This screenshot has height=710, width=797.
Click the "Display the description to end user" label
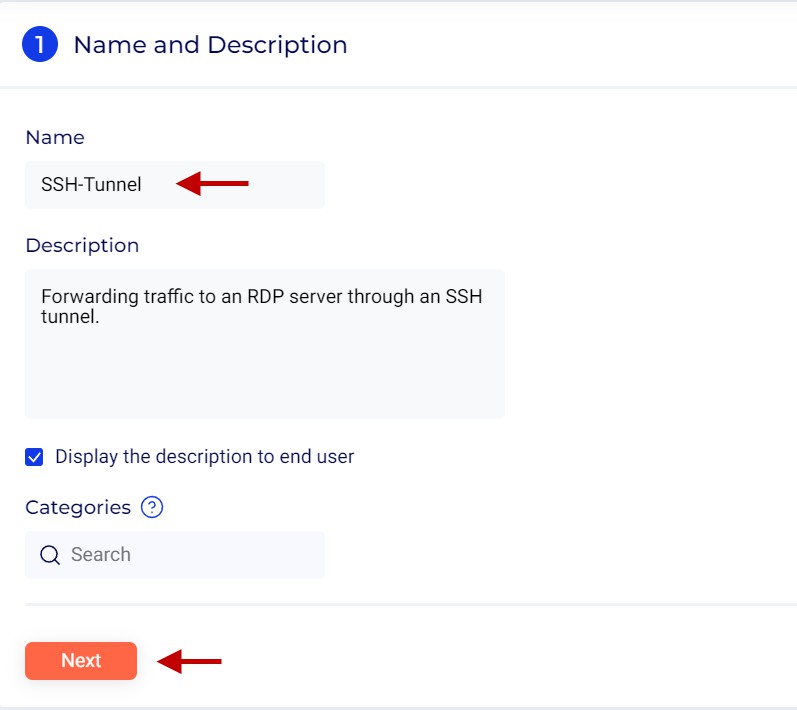point(204,457)
